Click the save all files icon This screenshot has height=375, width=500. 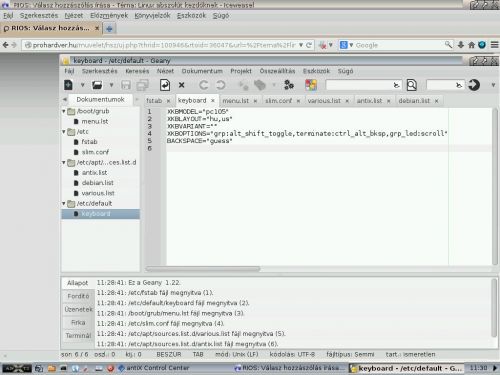coord(142,85)
